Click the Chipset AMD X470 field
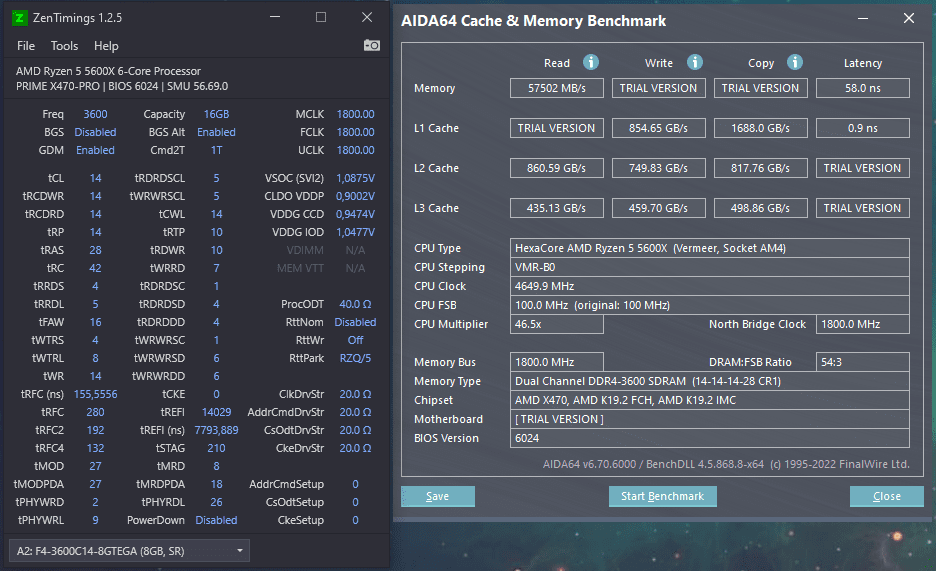Screen dimensions: 936x571 [x=710, y=400]
